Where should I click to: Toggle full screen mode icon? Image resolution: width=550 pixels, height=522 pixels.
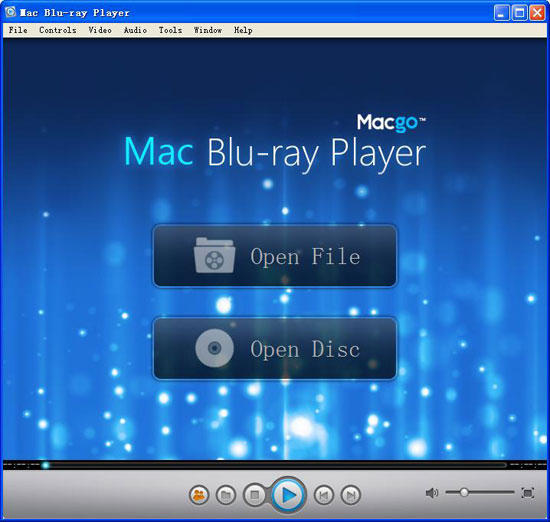coord(528,493)
